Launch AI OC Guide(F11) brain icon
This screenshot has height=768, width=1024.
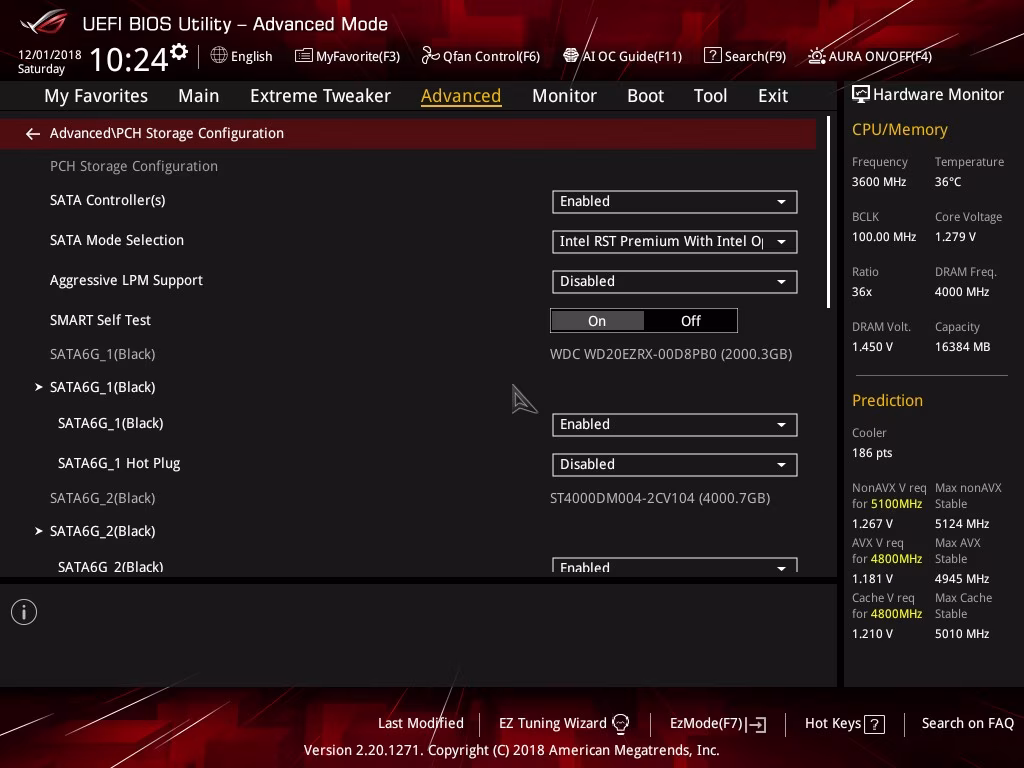pos(571,56)
